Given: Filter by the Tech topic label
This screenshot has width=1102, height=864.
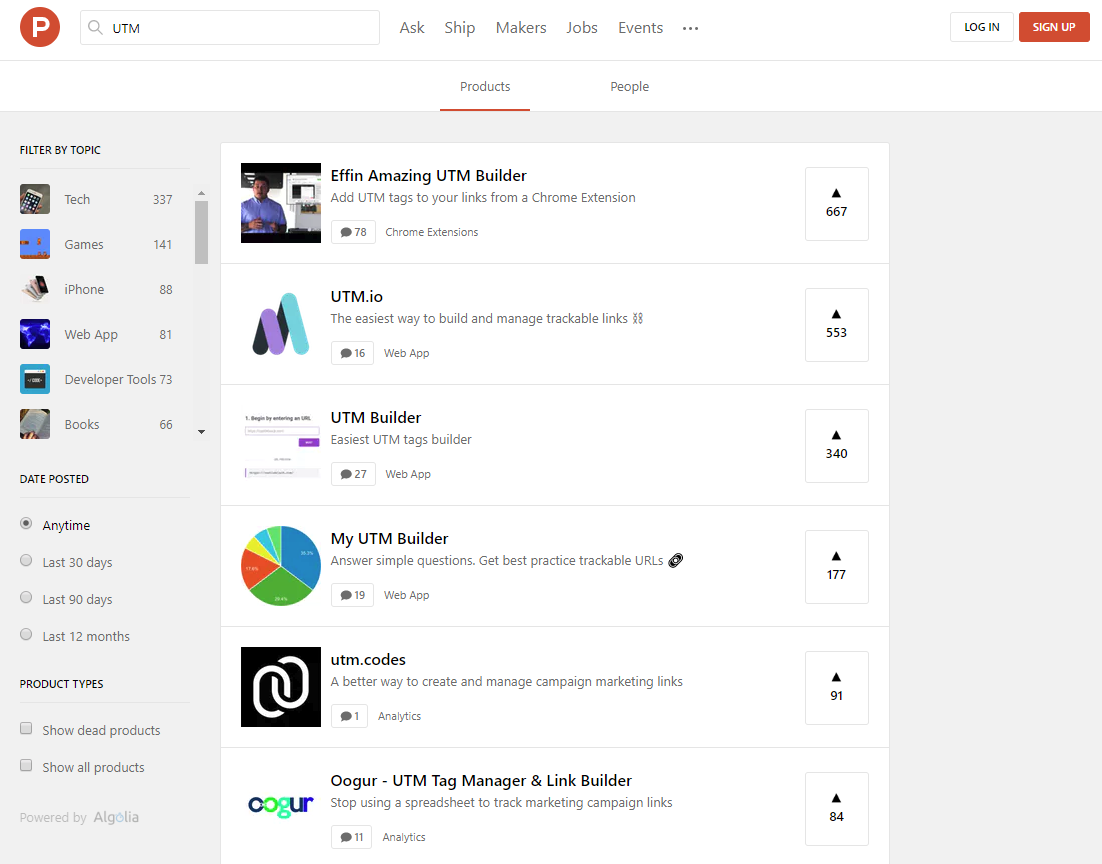Looking at the screenshot, I should click(x=77, y=200).
